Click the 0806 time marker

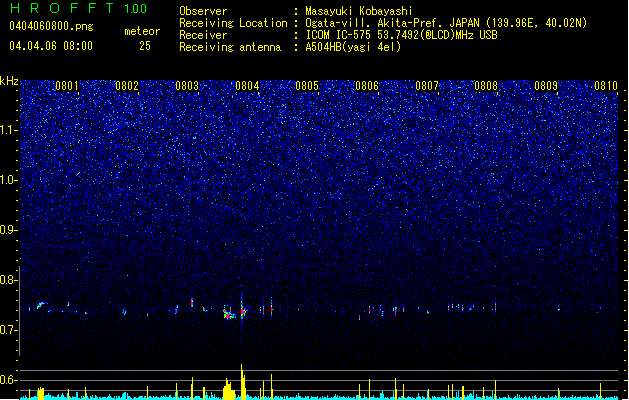point(367,86)
